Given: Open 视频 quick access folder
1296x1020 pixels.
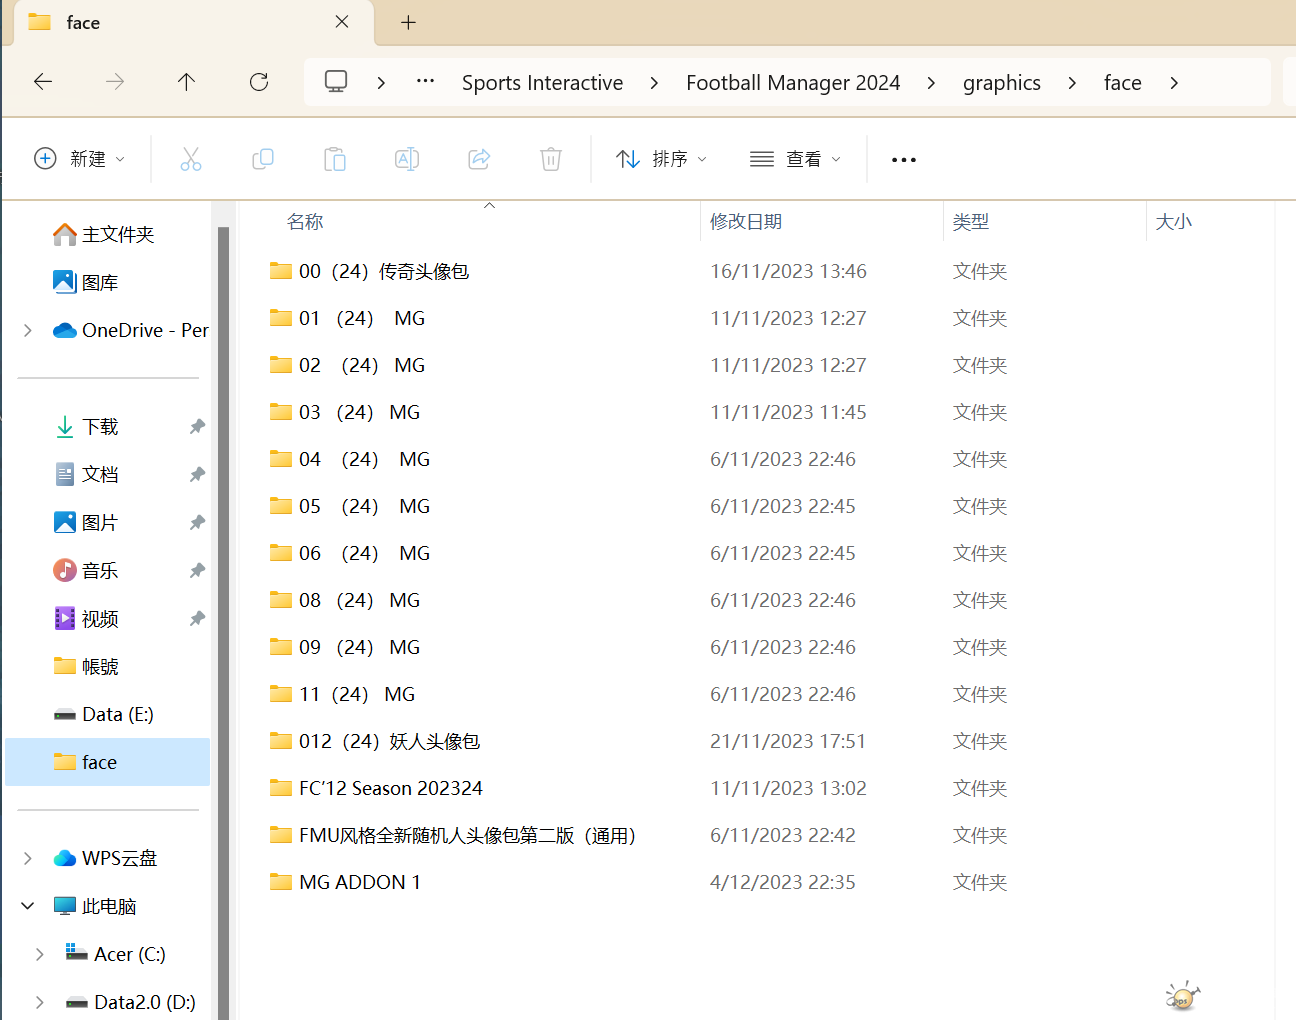Looking at the screenshot, I should 86,618.
